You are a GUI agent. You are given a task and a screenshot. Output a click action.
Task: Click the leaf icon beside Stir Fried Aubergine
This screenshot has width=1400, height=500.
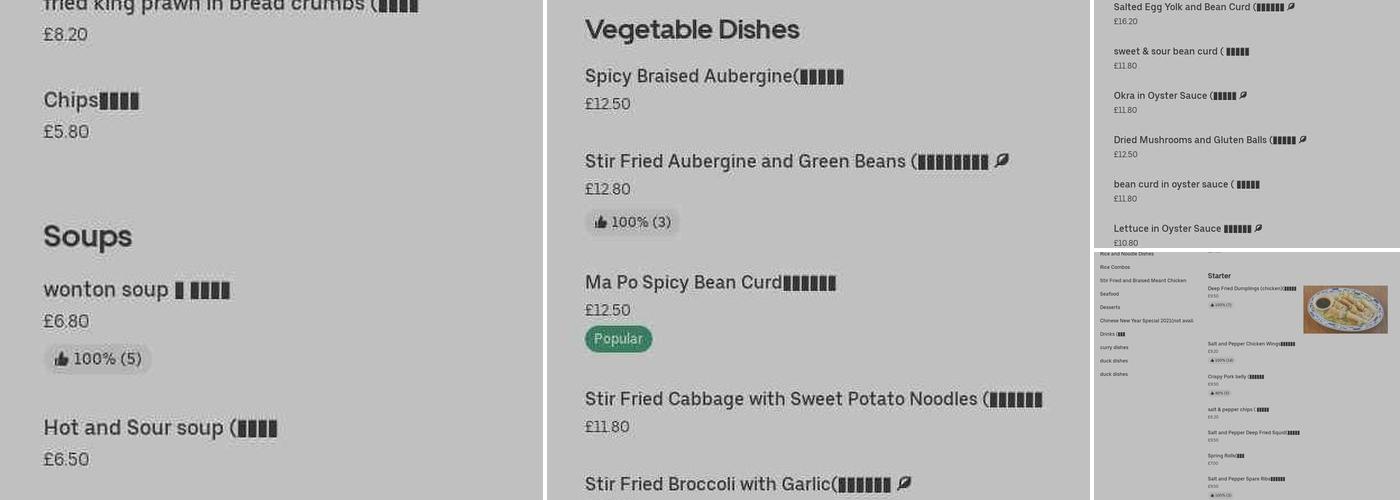click(1001, 161)
